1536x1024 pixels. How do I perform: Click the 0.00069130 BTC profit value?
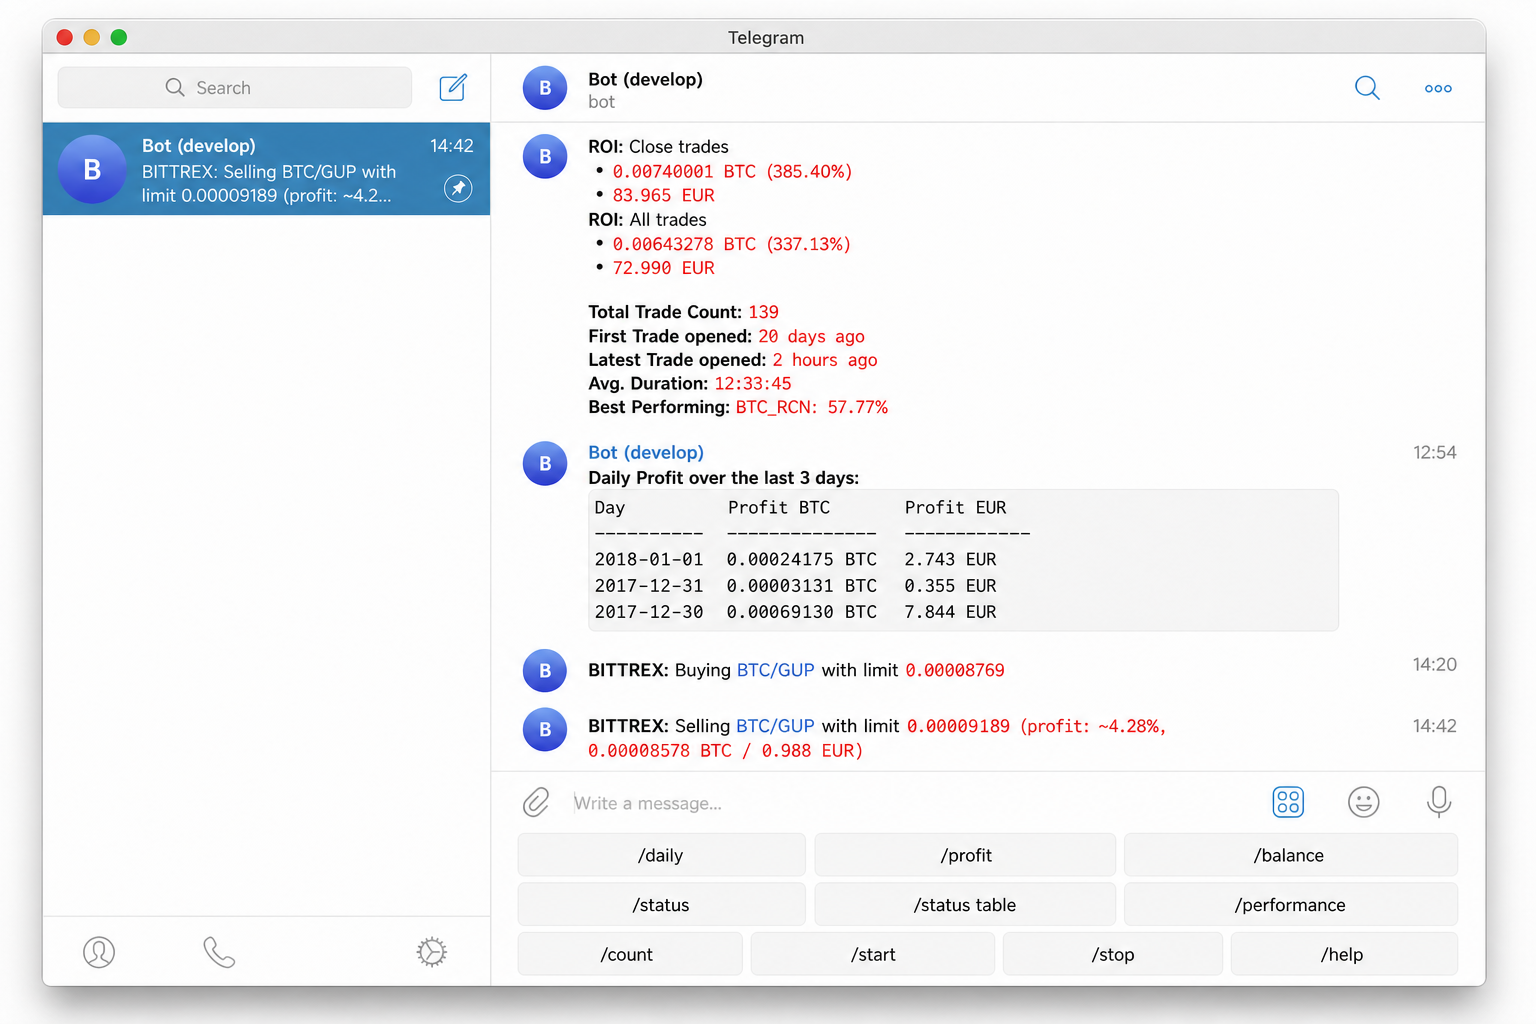click(802, 611)
